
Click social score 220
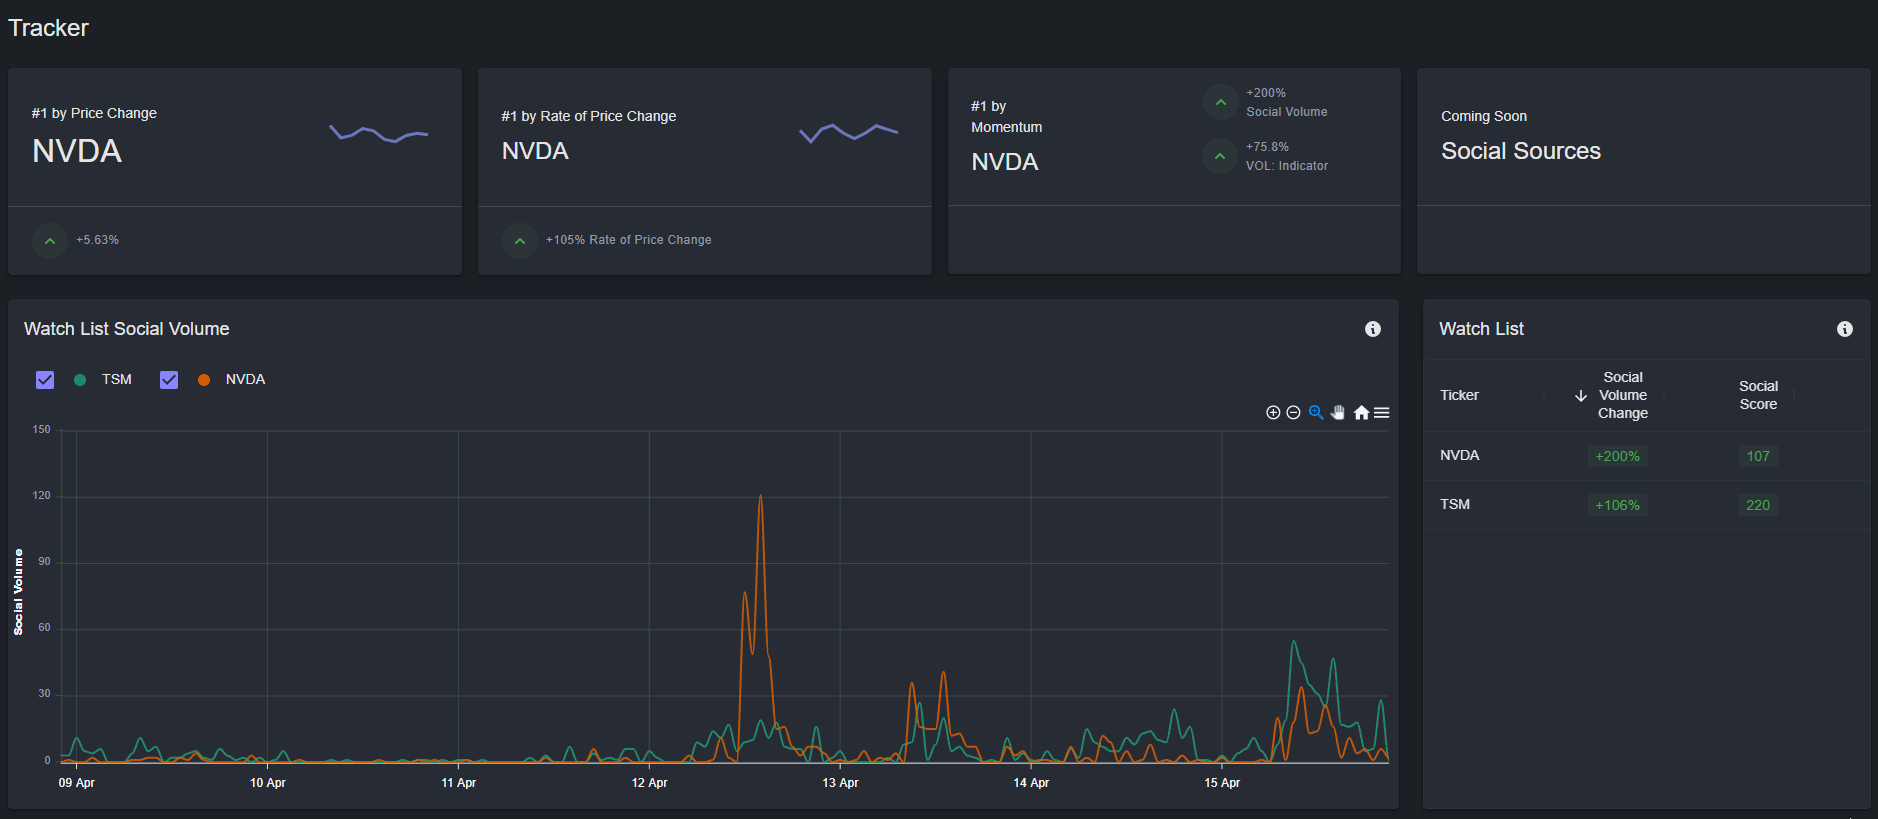[x=1758, y=505]
